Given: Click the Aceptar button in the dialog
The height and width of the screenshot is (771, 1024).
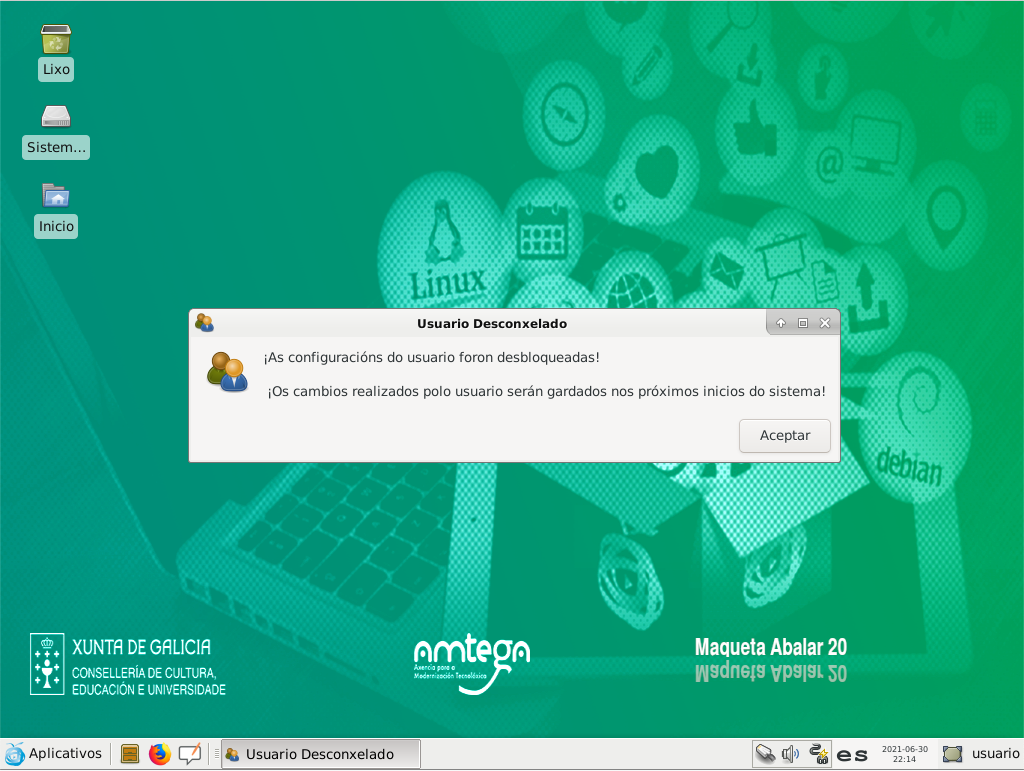Looking at the screenshot, I should pyautogui.click(x=785, y=436).
